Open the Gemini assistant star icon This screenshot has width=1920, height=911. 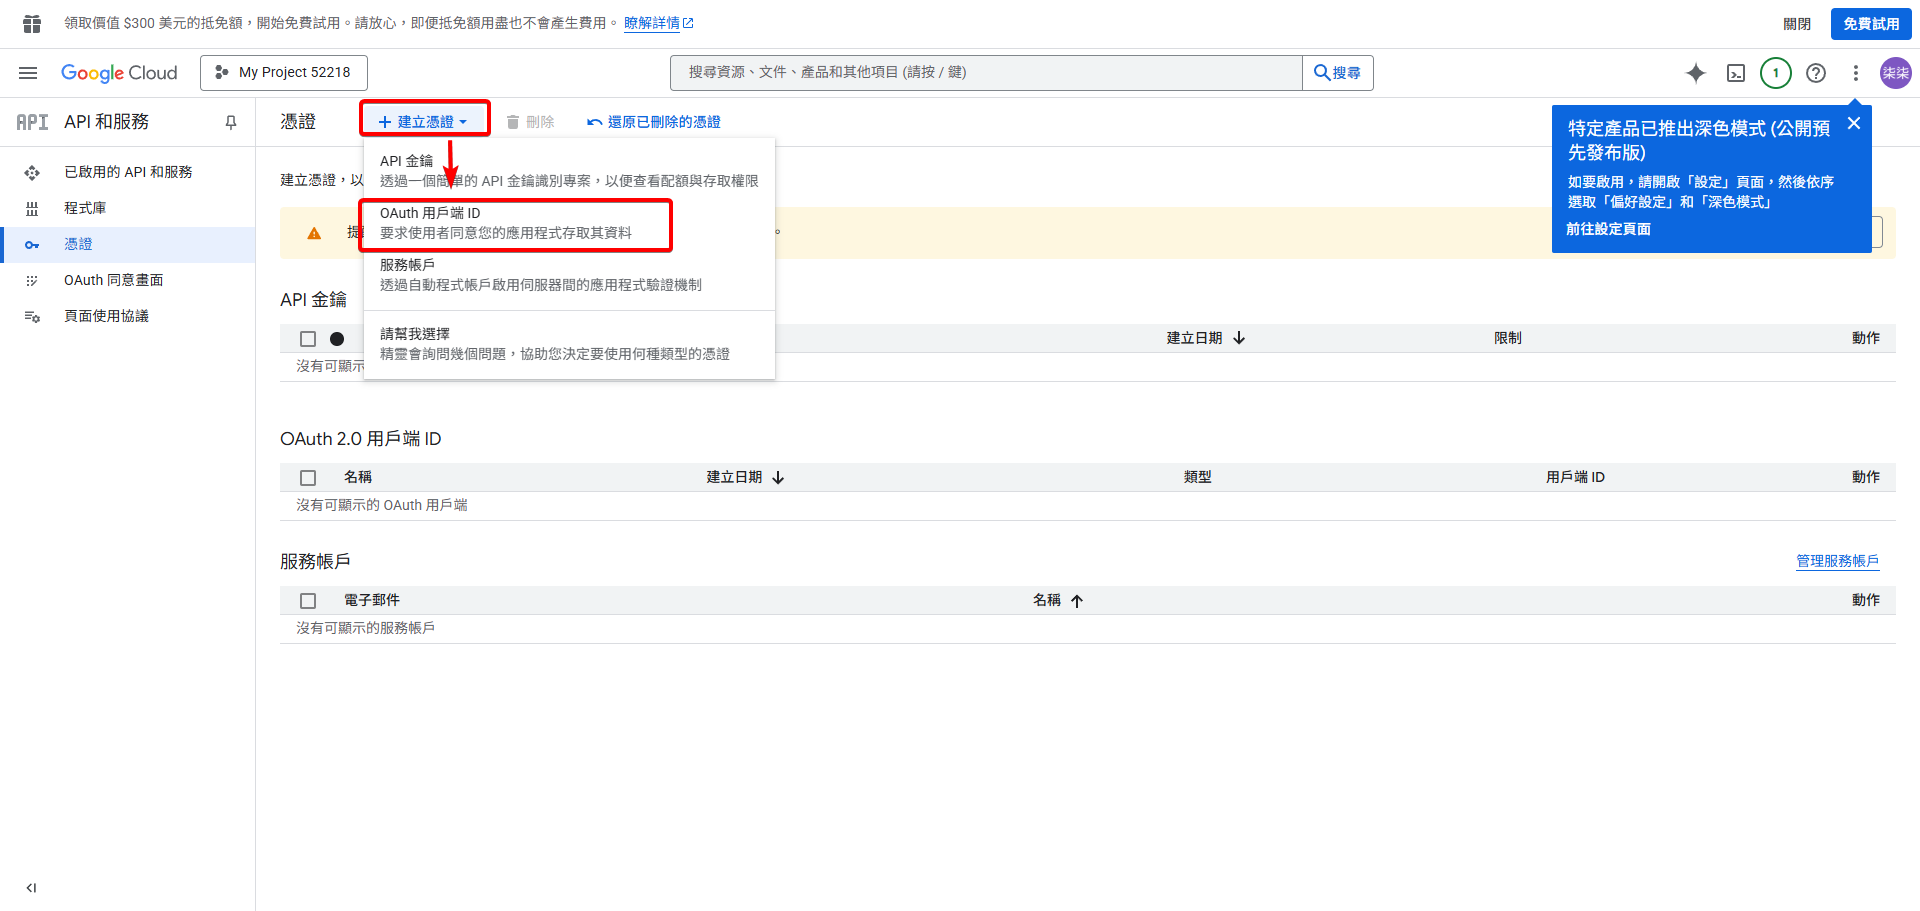point(1695,72)
